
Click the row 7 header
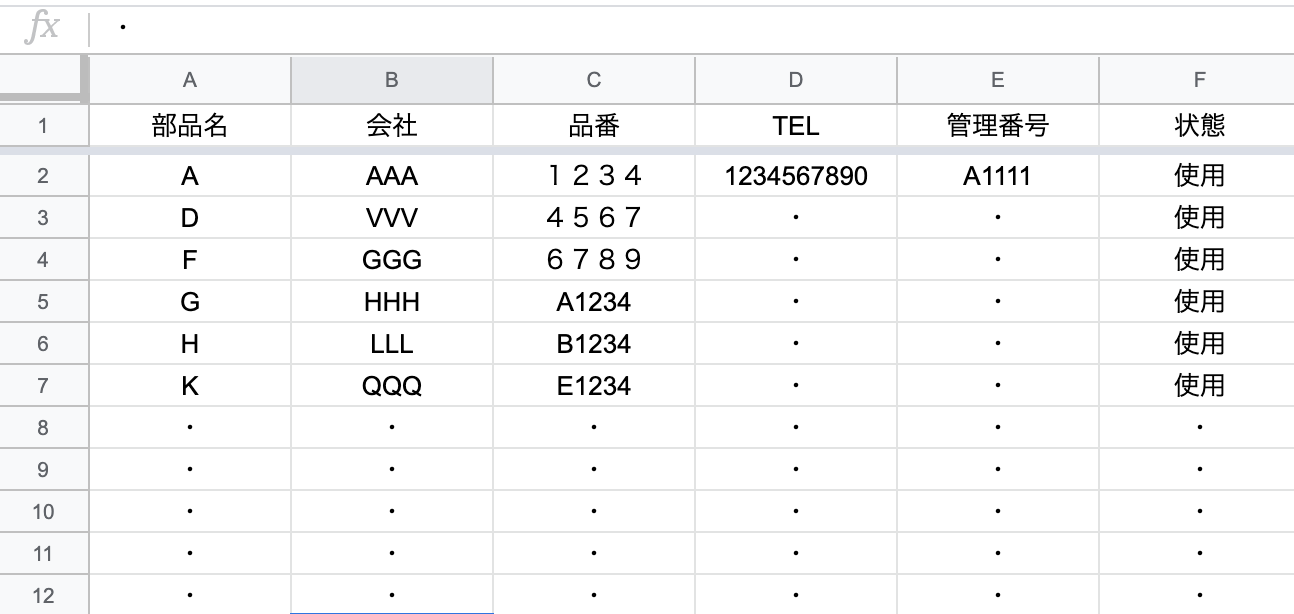pos(43,386)
